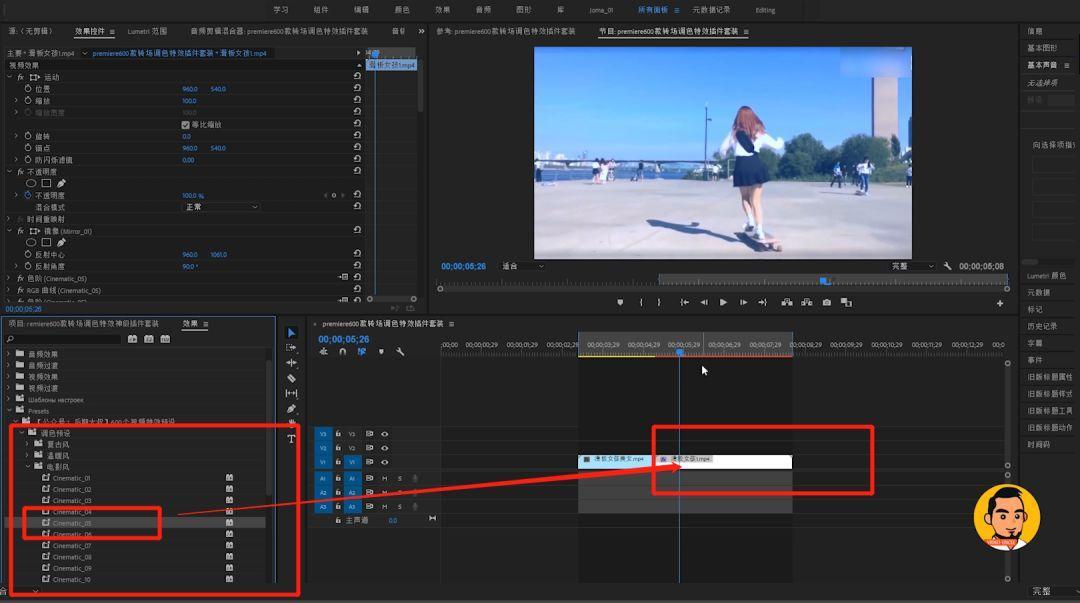Click the Play button in Program monitor

click(x=723, y=303)
